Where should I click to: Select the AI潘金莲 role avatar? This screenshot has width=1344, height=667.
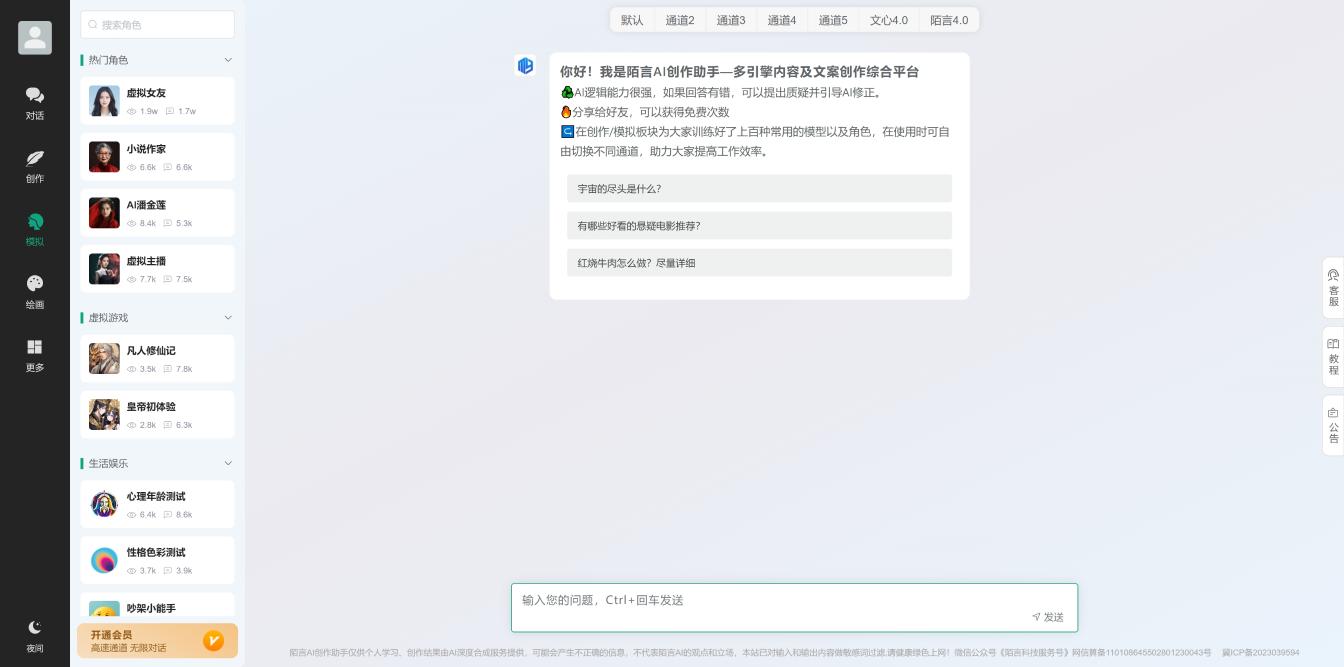pyautogui.click(x=104, y=213)
